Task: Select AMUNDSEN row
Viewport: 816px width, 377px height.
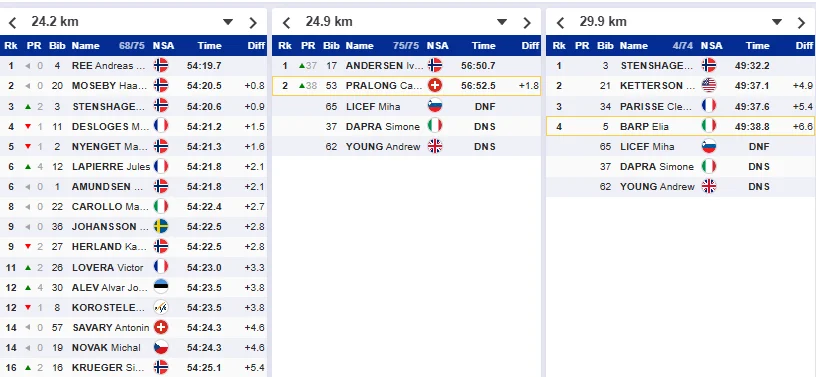Action: (x=133, y=186)
